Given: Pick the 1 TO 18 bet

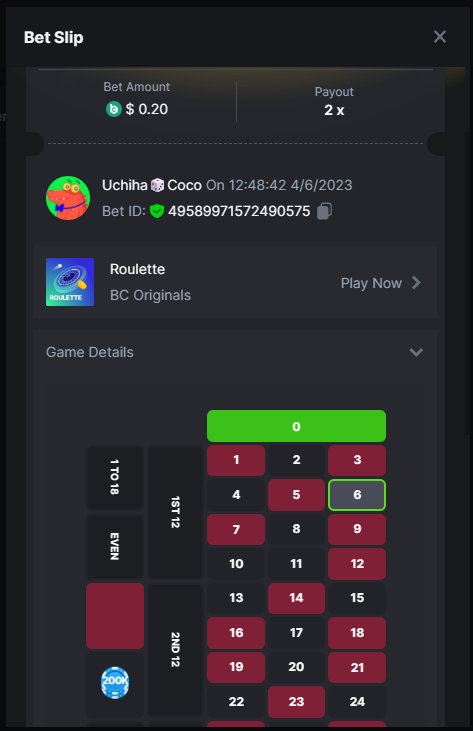Looking at the screenshot, I should click(115, 477).
